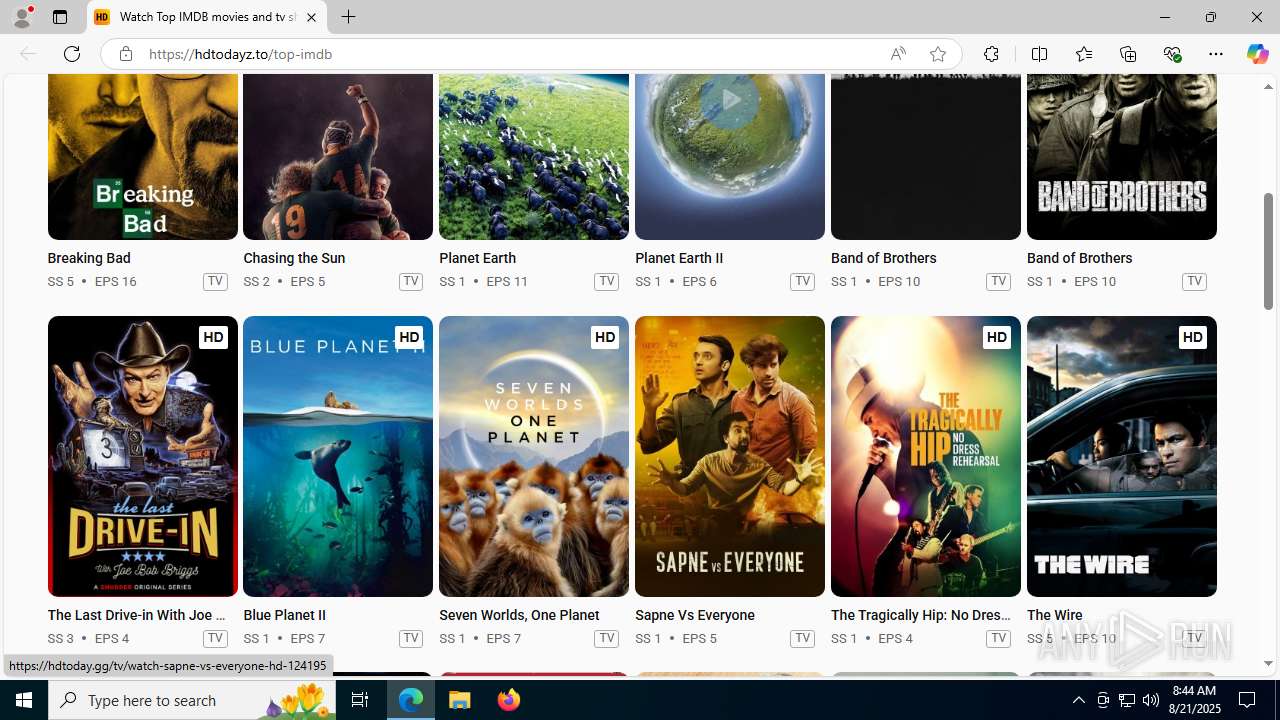Open Planet Earth II title link
This screenshot has width=1280, height=720.
click(679, 258)
